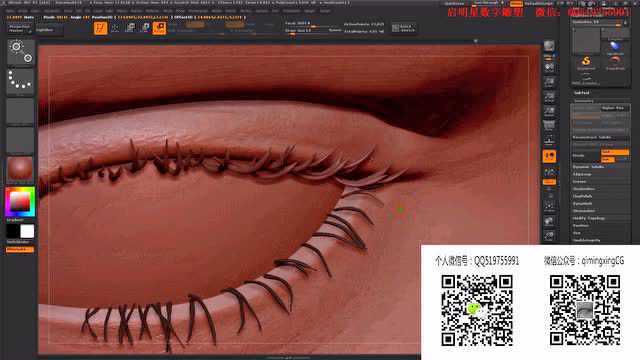Viewport: 640px width, 360px height.
Task: Open the Zscript menu
Action: pos(325,11)
